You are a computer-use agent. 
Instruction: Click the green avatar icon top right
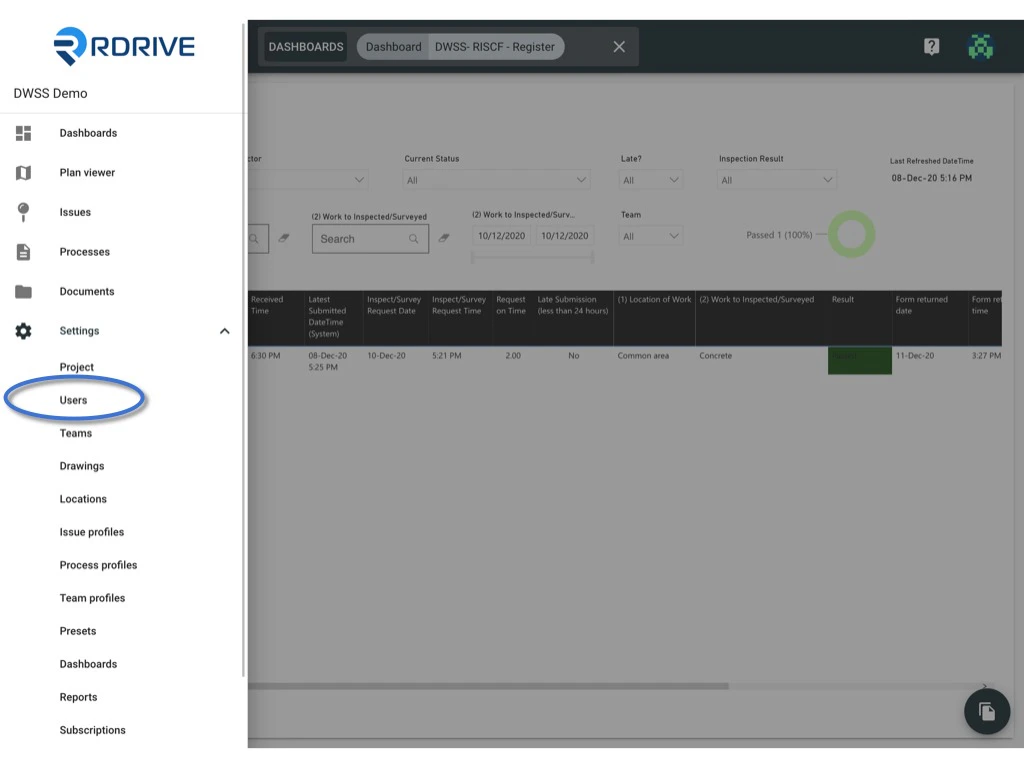pos(980,46)
